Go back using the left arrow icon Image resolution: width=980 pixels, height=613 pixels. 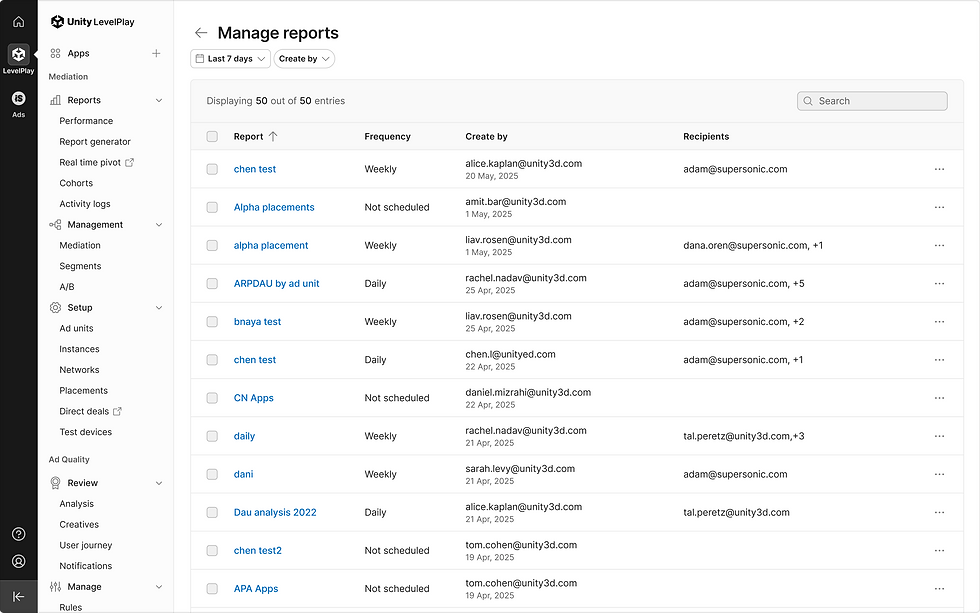201,32
